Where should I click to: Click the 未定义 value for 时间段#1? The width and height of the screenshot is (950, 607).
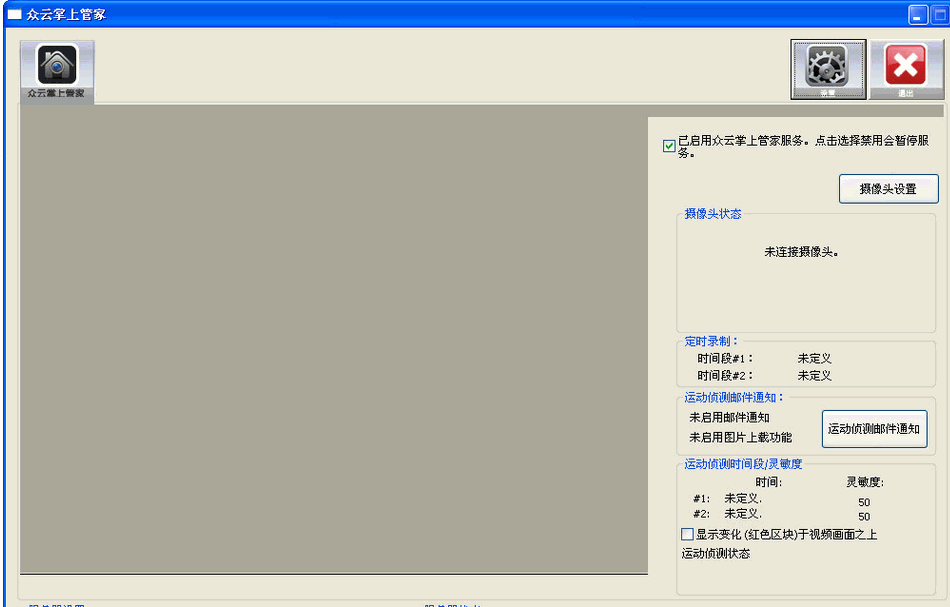(814, 359)
